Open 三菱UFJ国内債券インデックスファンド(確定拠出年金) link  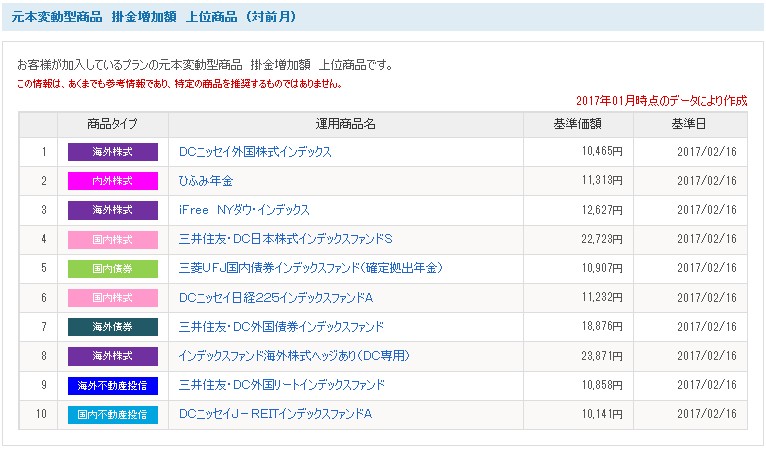pyautogui.click(x=310, y=268)
